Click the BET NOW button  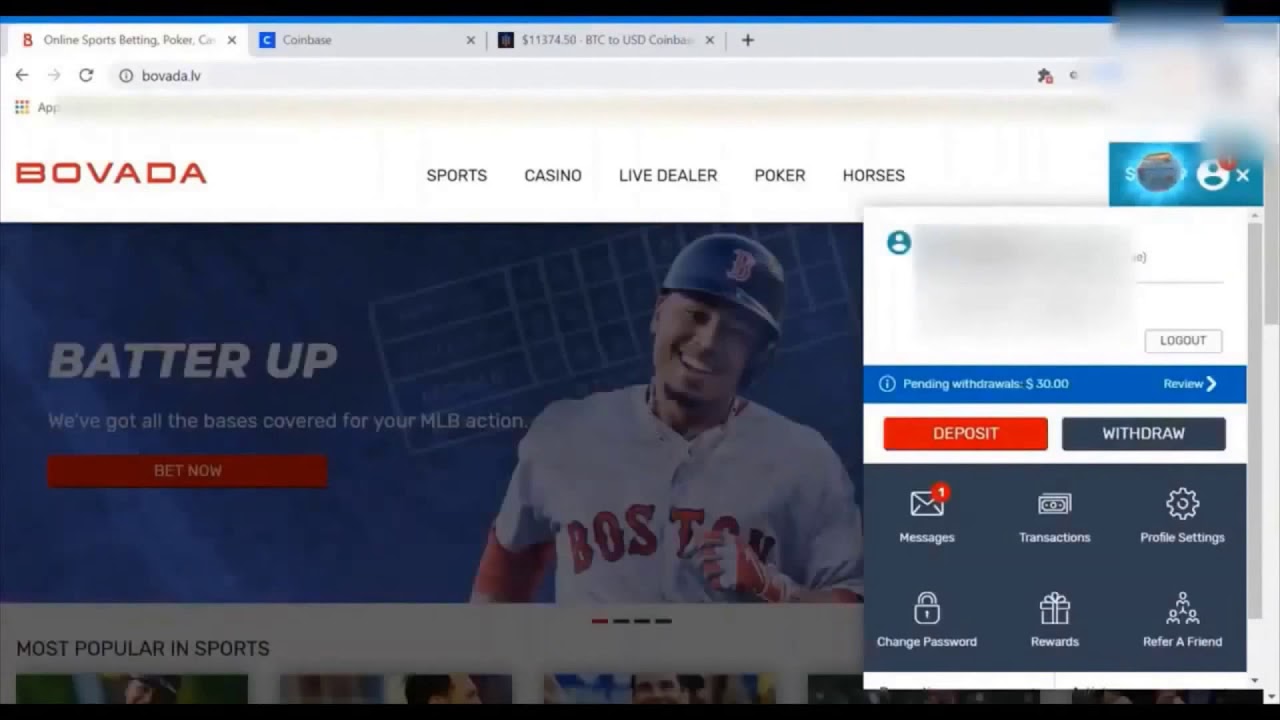(x=187, y=471)
